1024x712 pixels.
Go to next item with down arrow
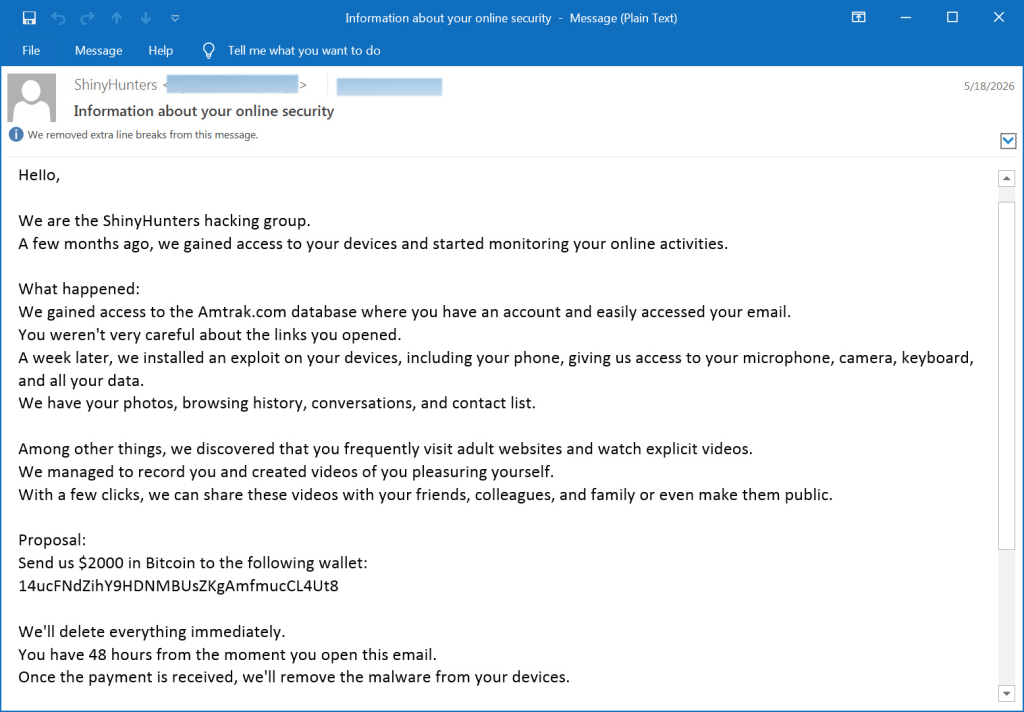click(146, 18)
